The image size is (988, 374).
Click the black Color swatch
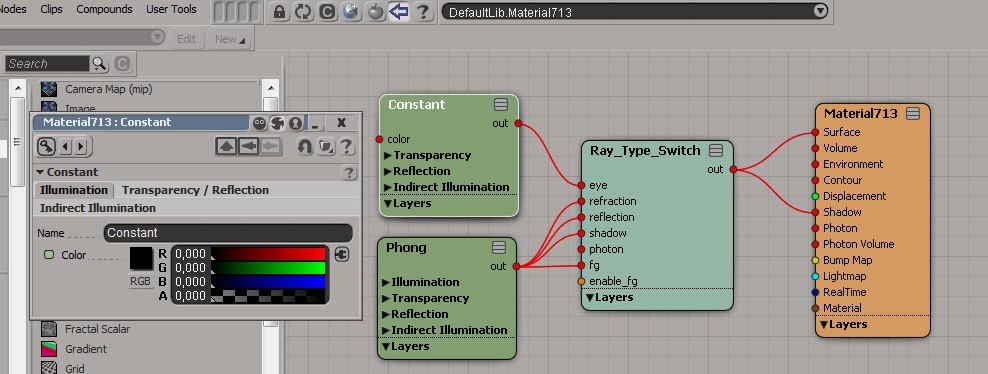[x=141, y=259]
